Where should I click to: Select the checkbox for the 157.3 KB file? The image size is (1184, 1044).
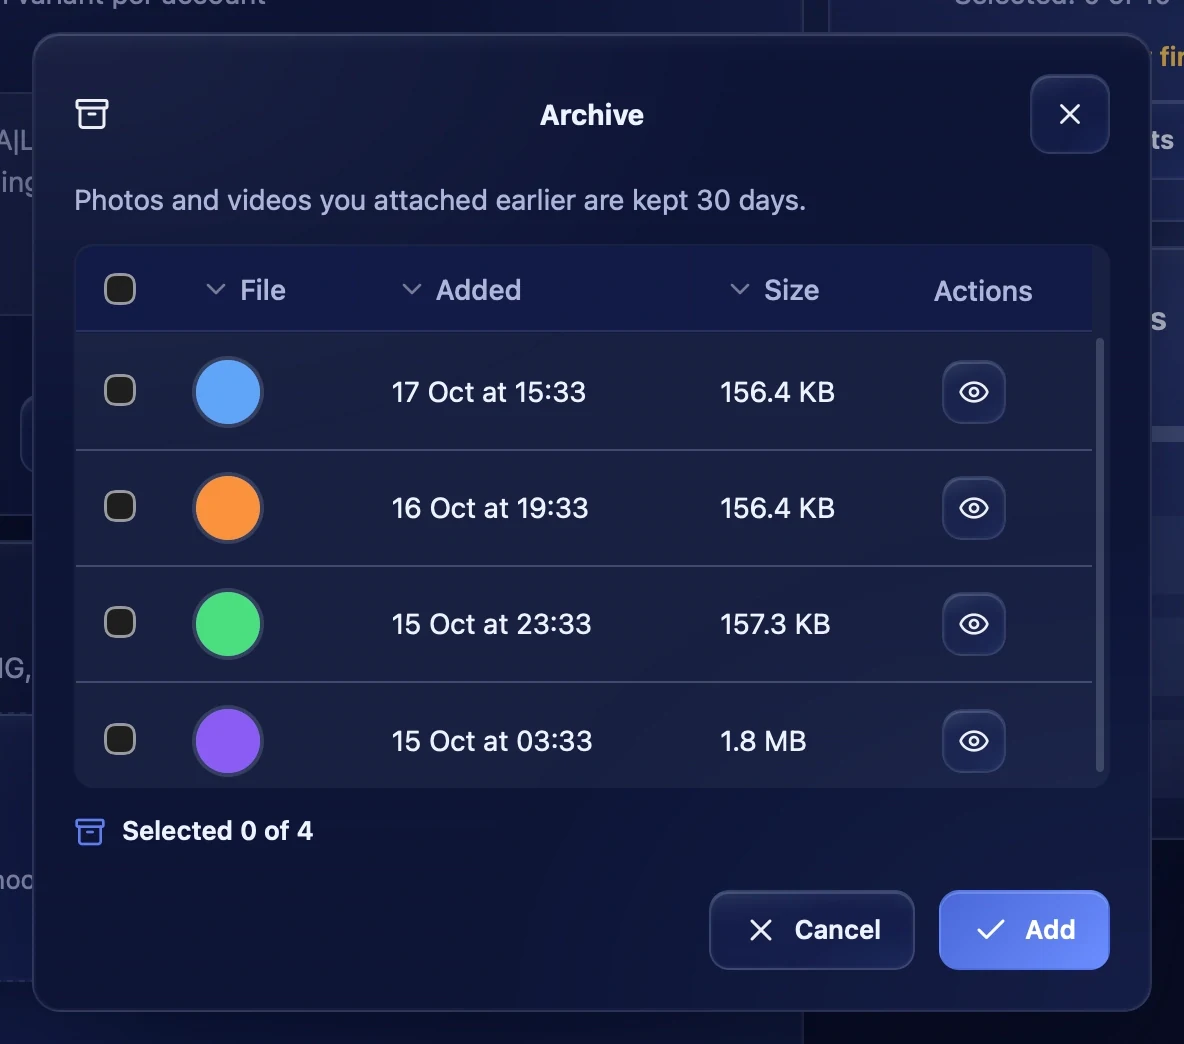click(x=120, y=623)
